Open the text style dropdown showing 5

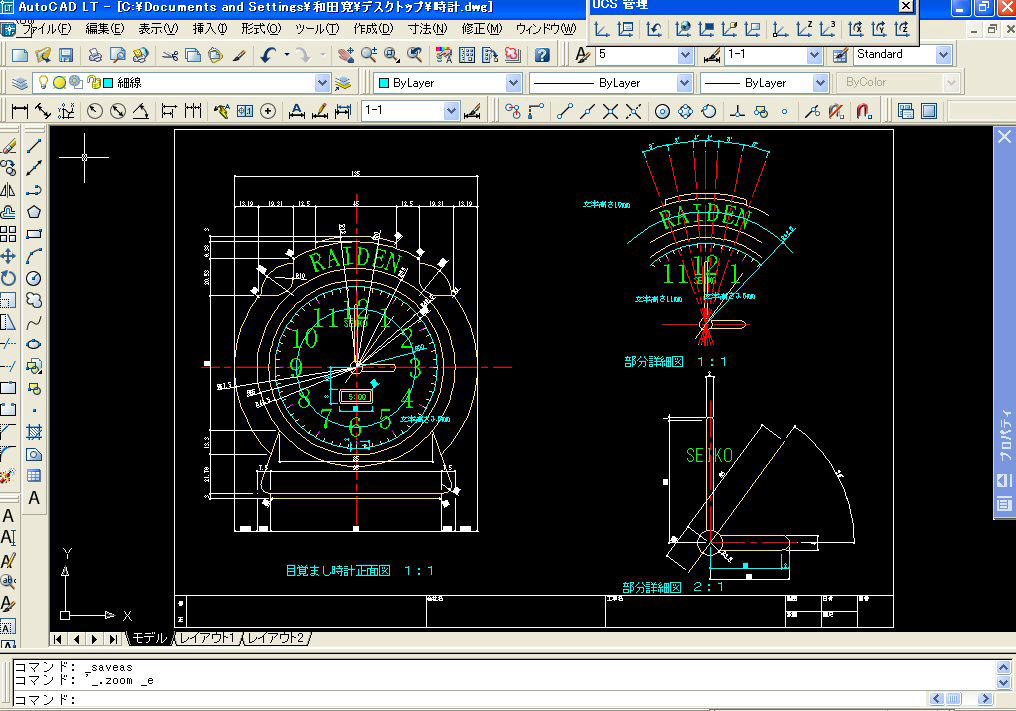pos(686,55)
